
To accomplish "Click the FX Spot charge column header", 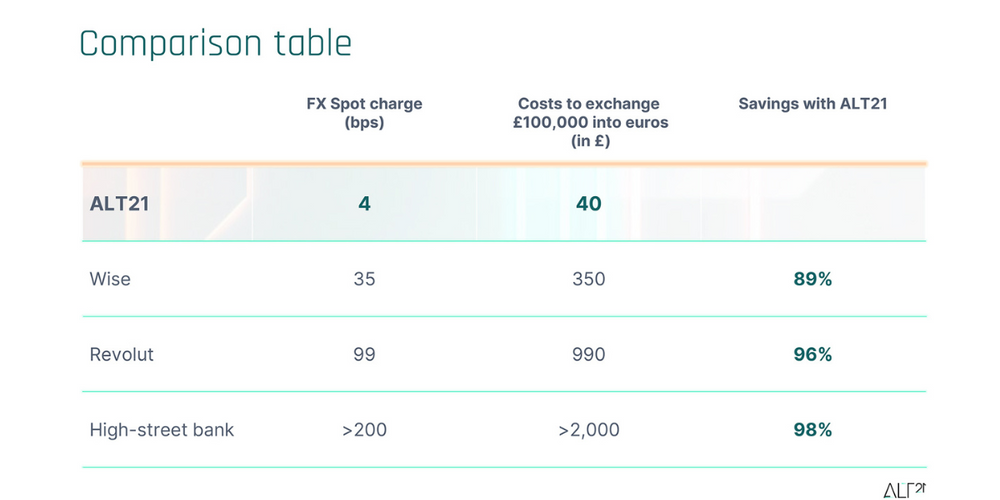I will point(364,113).
